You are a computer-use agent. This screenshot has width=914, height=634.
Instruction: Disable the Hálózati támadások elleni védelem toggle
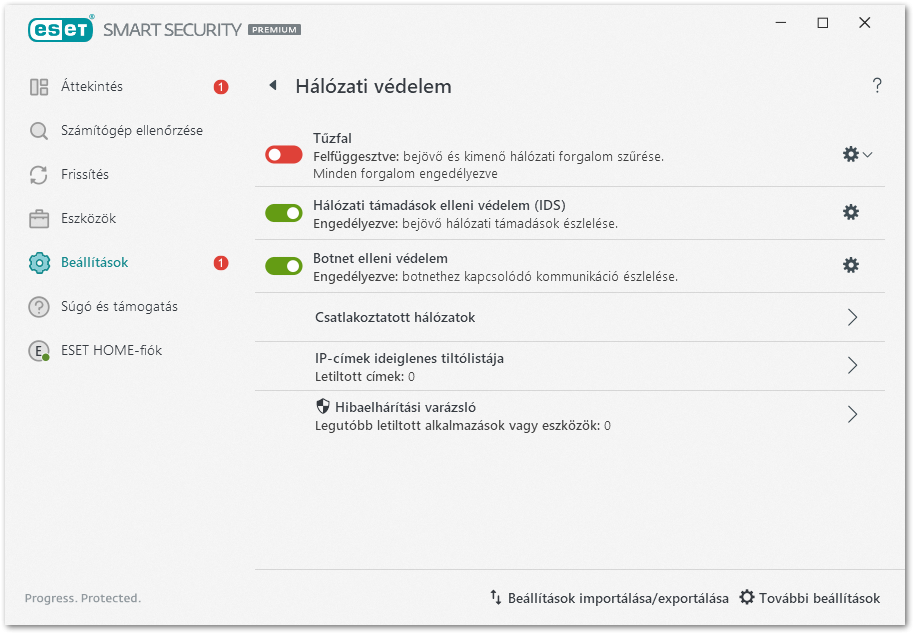[x=284, y=212]
